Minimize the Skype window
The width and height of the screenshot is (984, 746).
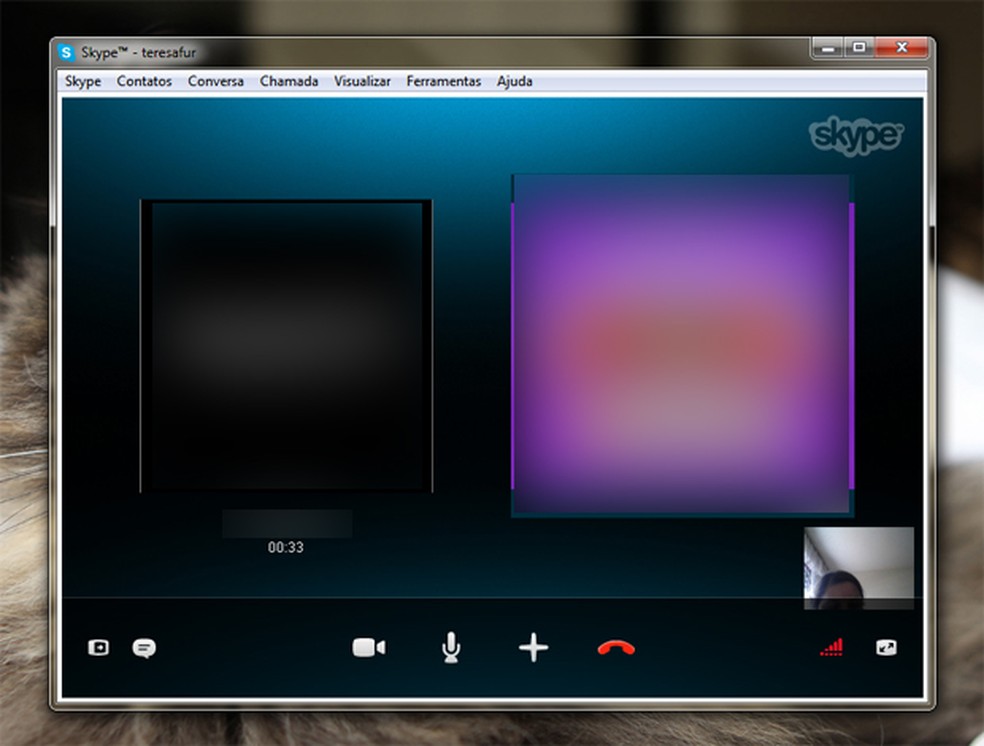[828, 48]
